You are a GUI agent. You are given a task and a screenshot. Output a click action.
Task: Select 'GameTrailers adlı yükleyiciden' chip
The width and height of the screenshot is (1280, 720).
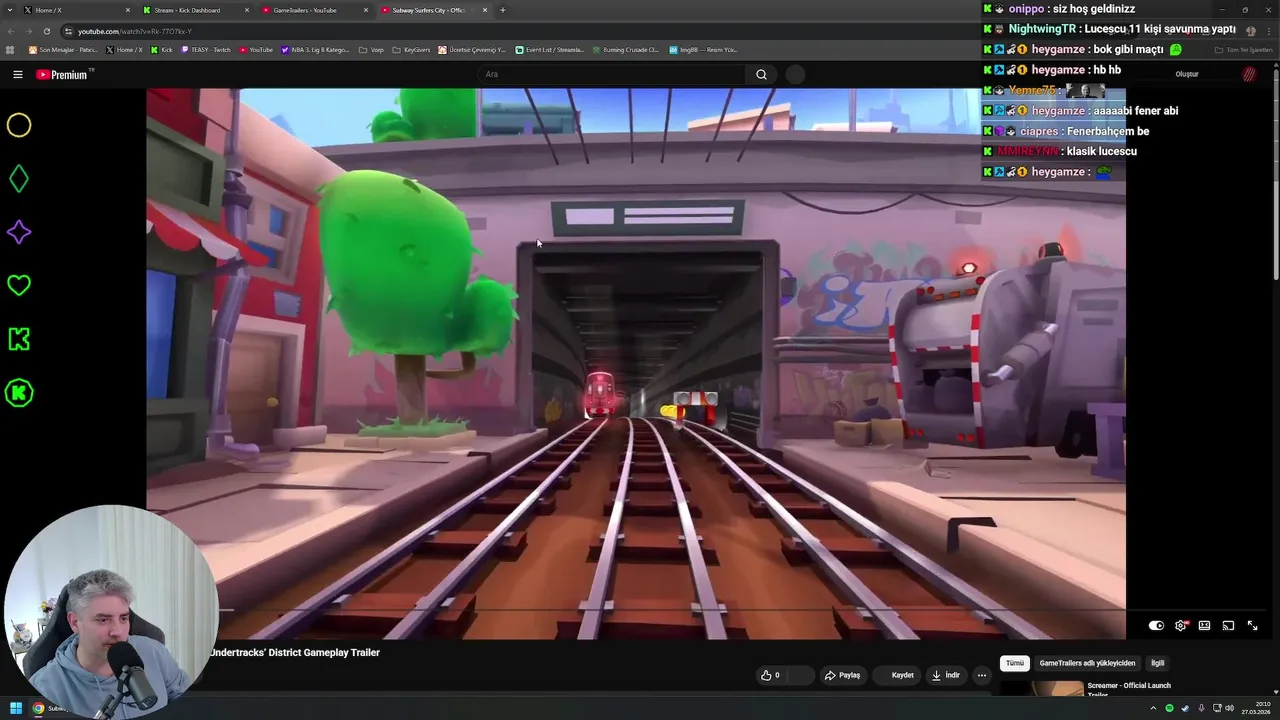click(x=1087, y=663)
